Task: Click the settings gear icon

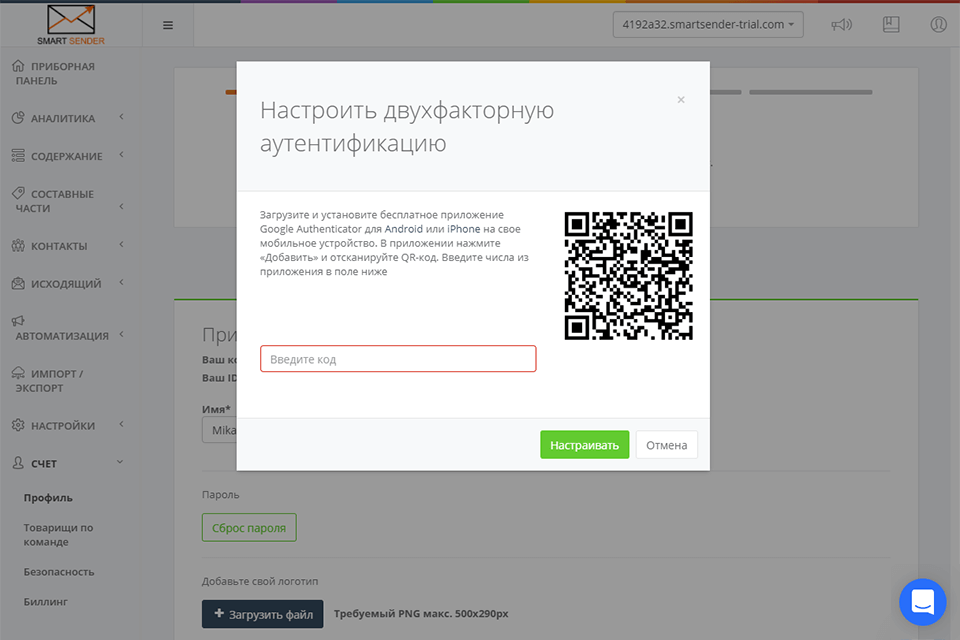Action: click(18, 425)
